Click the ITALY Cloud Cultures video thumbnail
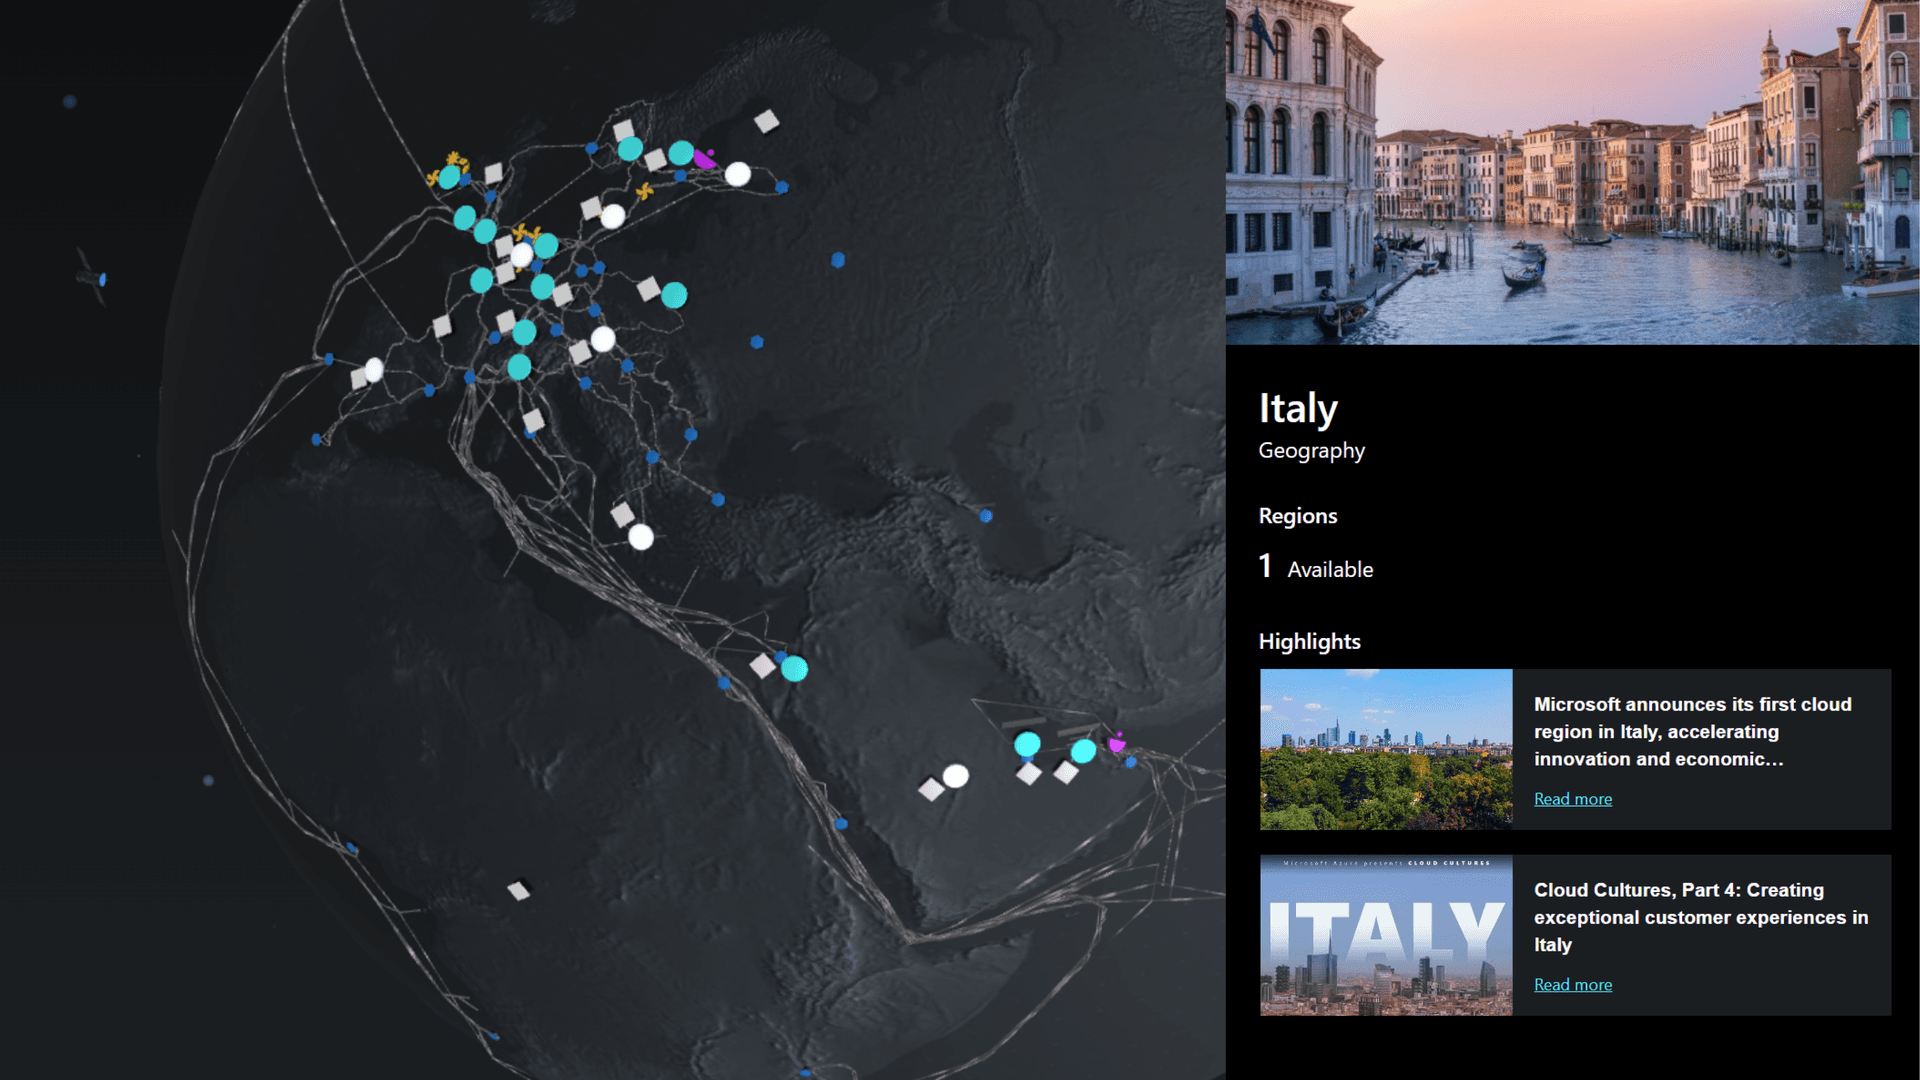The width and height of the screenshot is (1920, 1080). pos(1385,933)
